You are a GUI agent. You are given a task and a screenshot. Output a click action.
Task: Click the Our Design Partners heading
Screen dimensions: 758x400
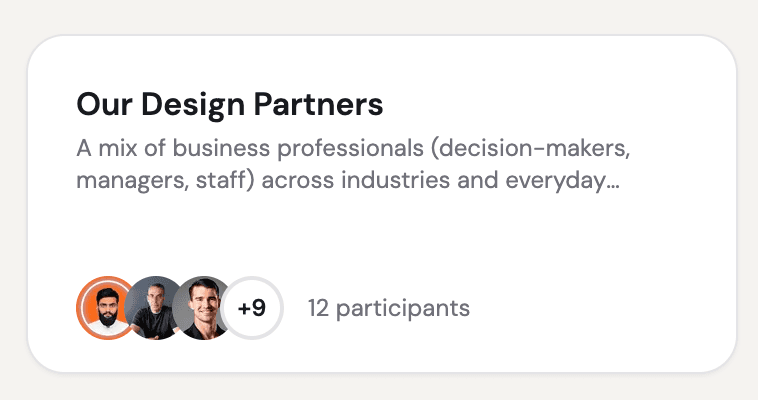pyautogui.click(x=229, y=104)
